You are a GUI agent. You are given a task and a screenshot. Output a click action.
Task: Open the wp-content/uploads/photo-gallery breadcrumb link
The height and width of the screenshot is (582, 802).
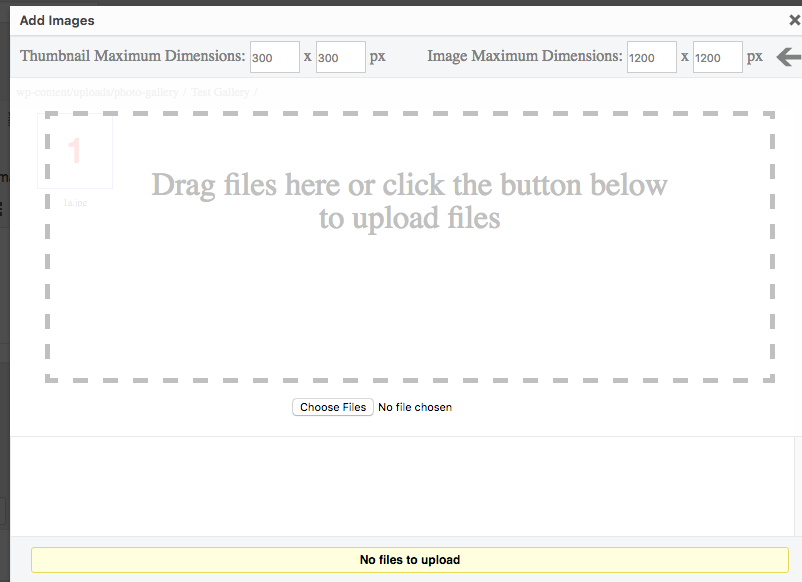click(x=97, y=92)
